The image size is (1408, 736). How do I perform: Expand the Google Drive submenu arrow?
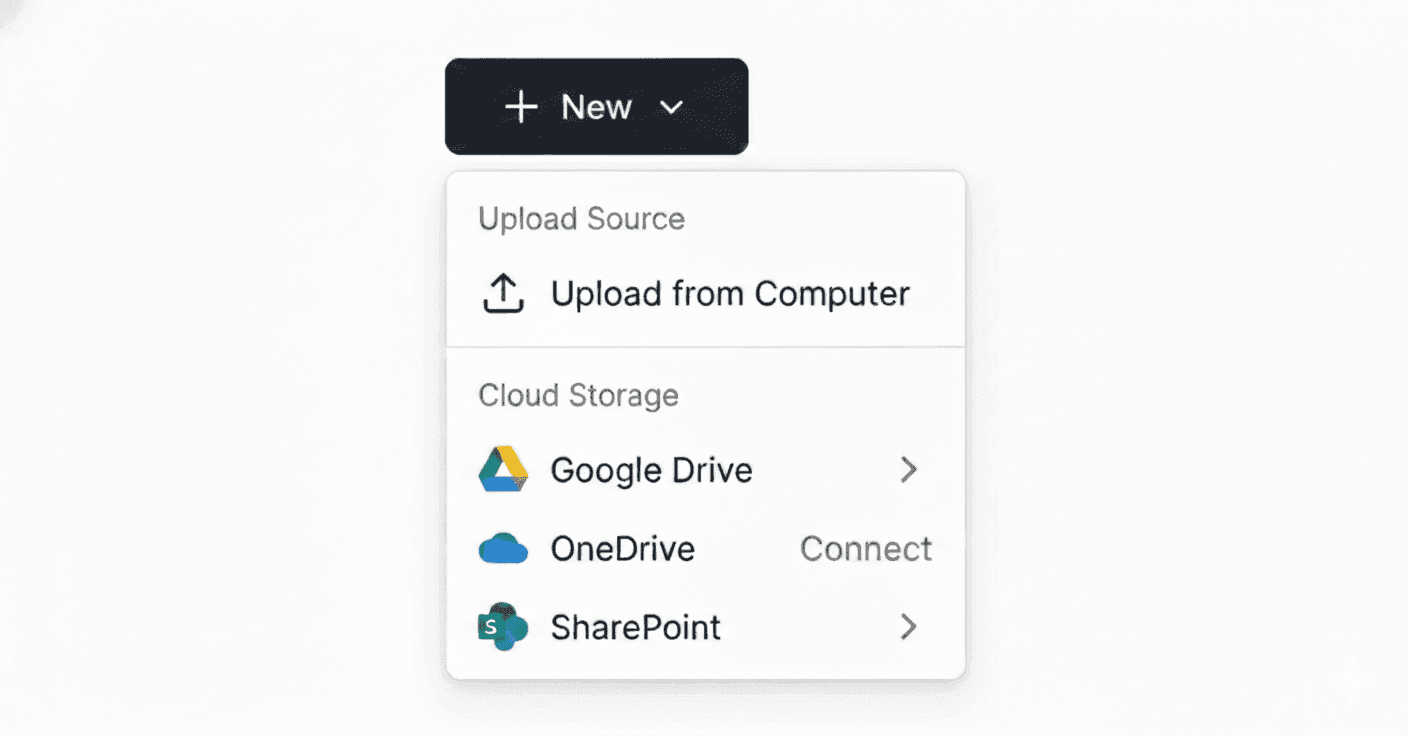point(909,469)
